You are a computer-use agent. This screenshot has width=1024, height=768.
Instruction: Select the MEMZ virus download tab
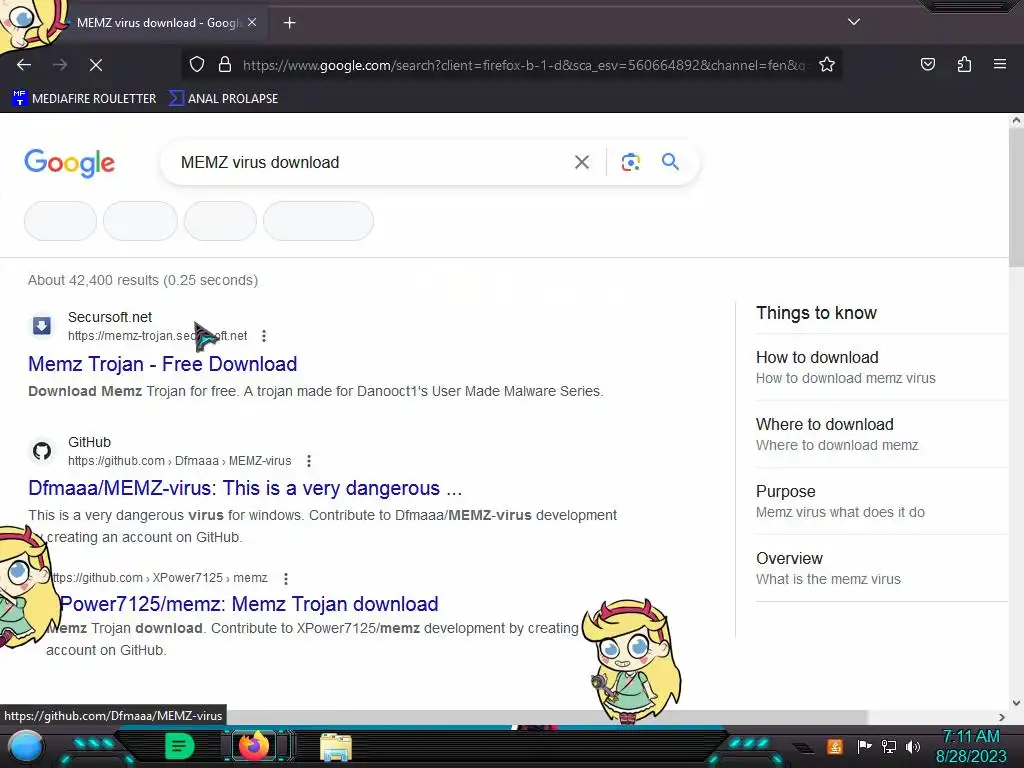pos(157,23)
